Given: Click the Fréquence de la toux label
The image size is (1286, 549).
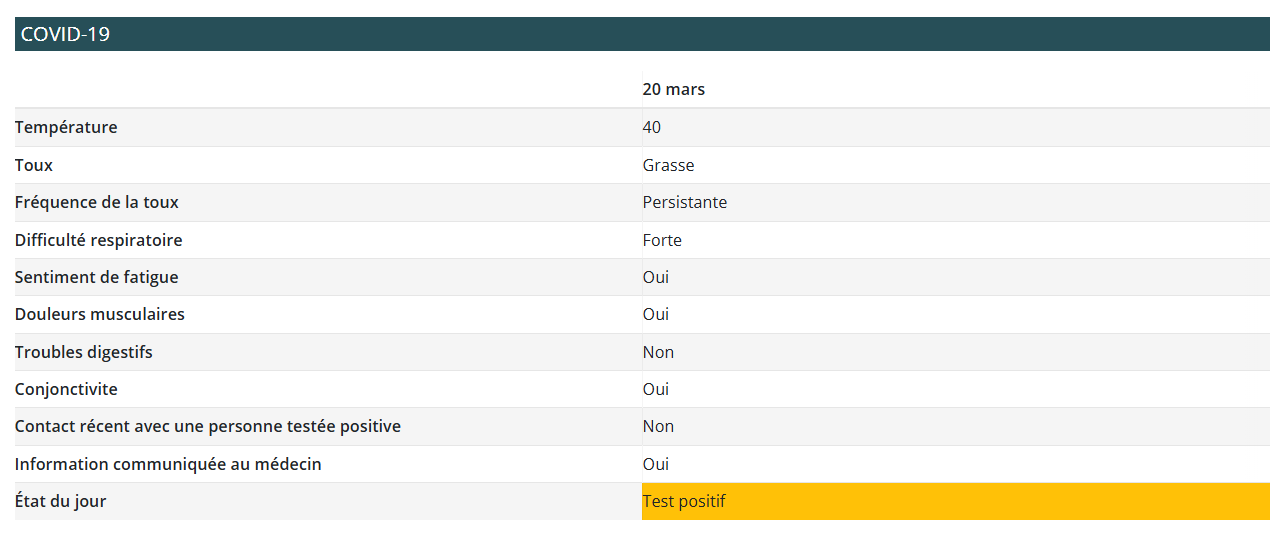Looking at the screenshot, I should pos(96,202).
